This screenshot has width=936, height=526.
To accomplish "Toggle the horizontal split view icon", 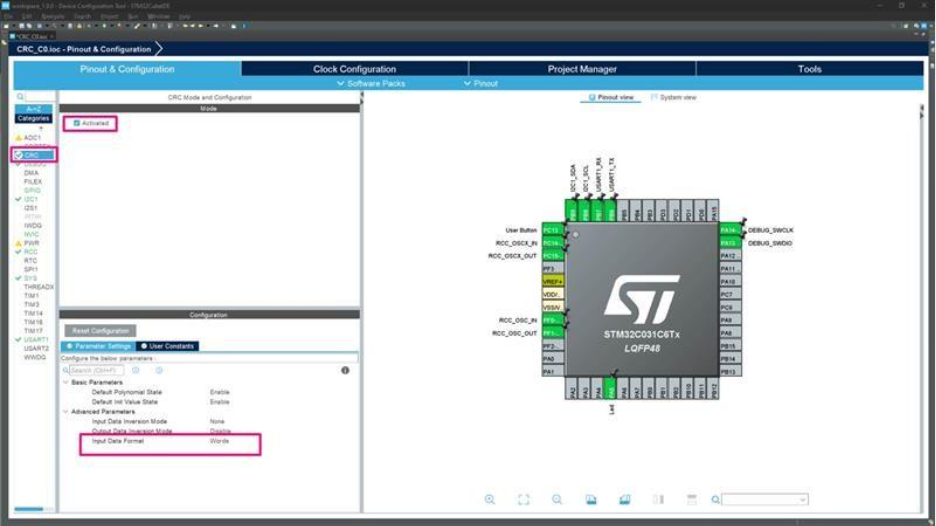I will tap(691, 499).
